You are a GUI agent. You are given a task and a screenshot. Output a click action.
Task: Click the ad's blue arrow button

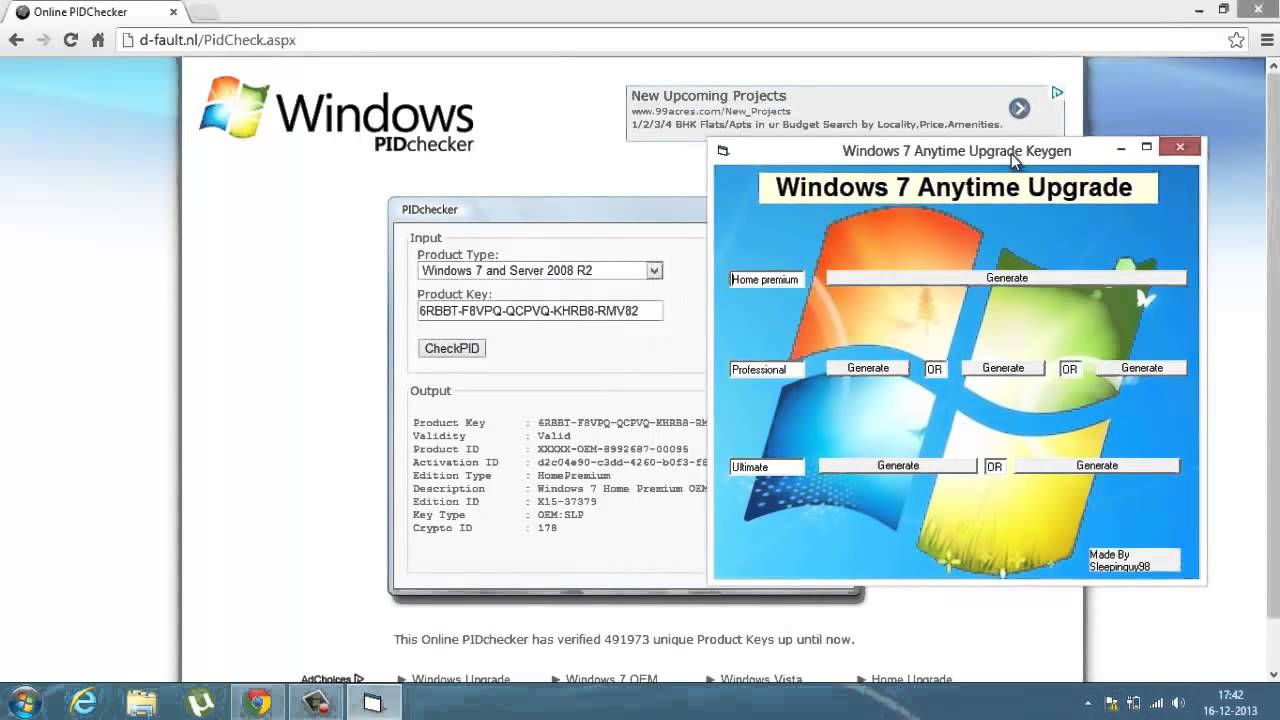point(1019,108)
